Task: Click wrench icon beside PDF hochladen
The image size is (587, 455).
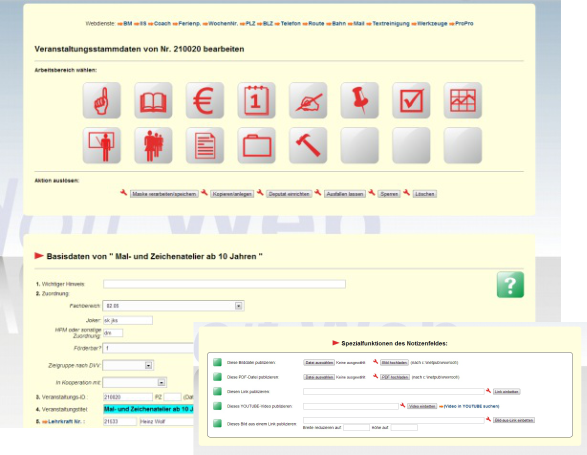Action: (375, 376)
